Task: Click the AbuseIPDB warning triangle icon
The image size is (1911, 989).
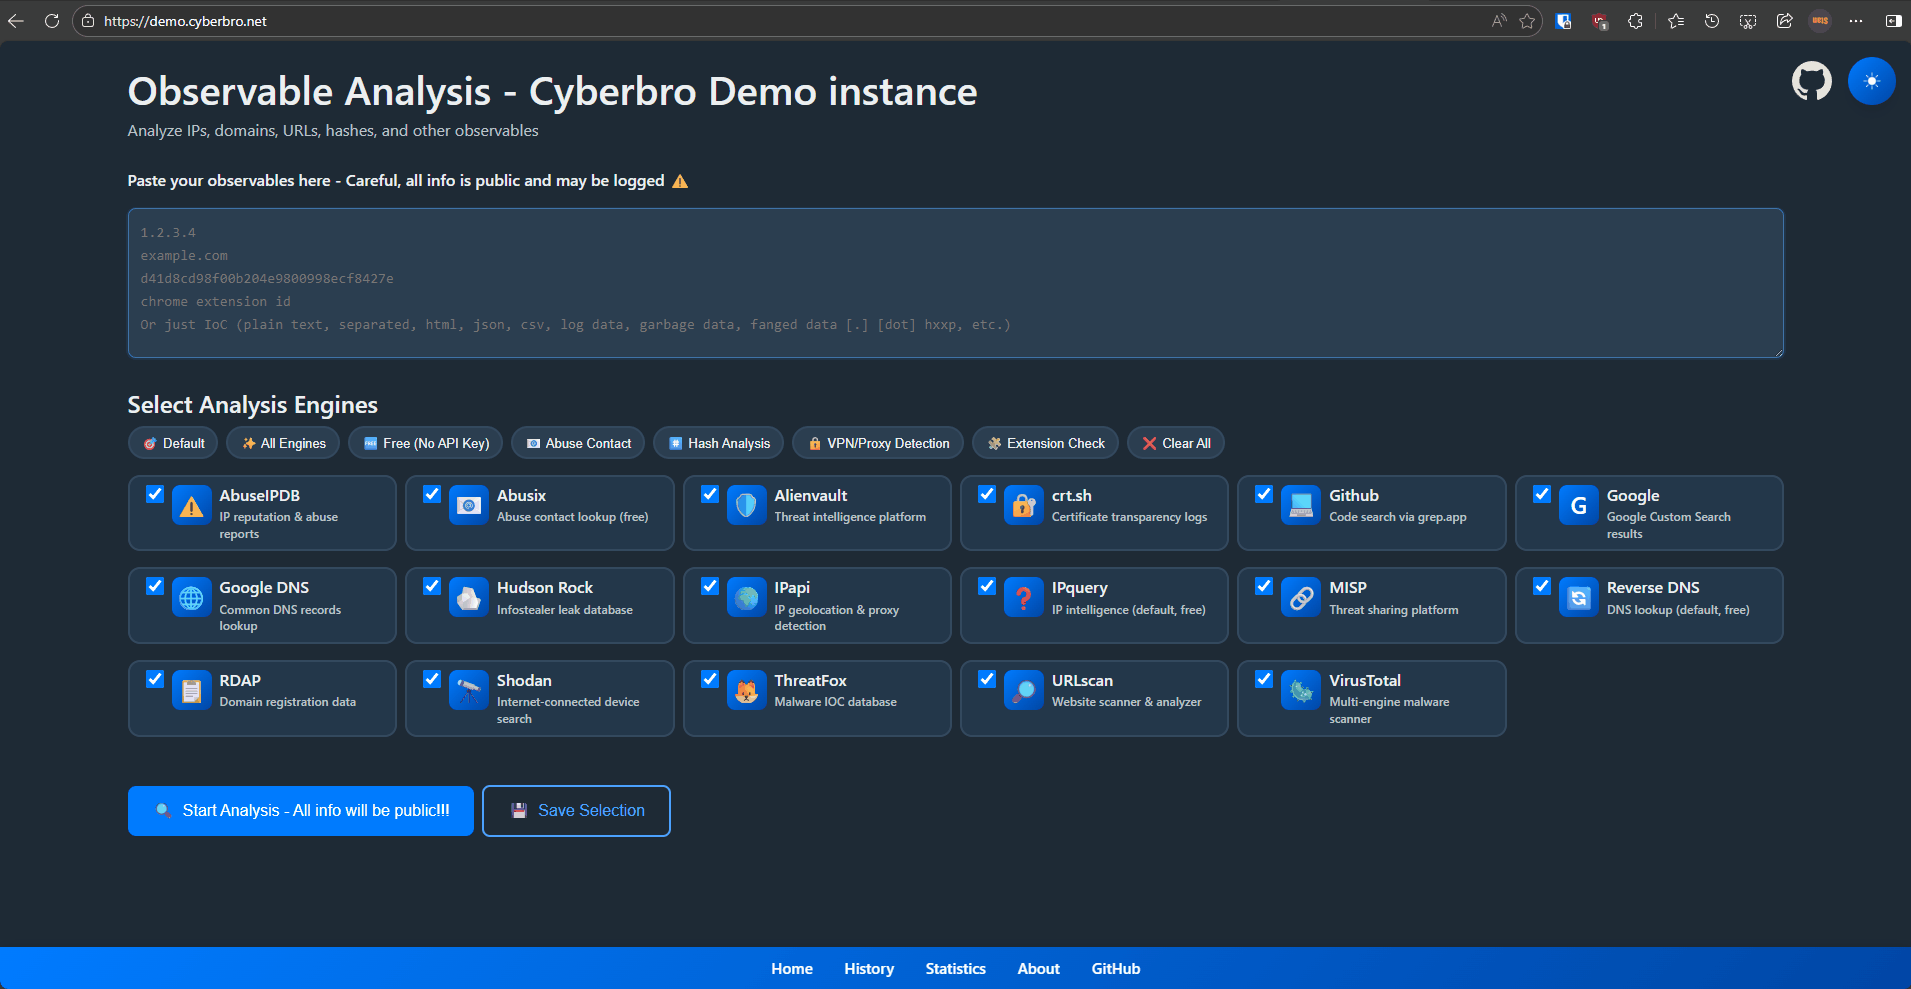Action: (191, 505)
